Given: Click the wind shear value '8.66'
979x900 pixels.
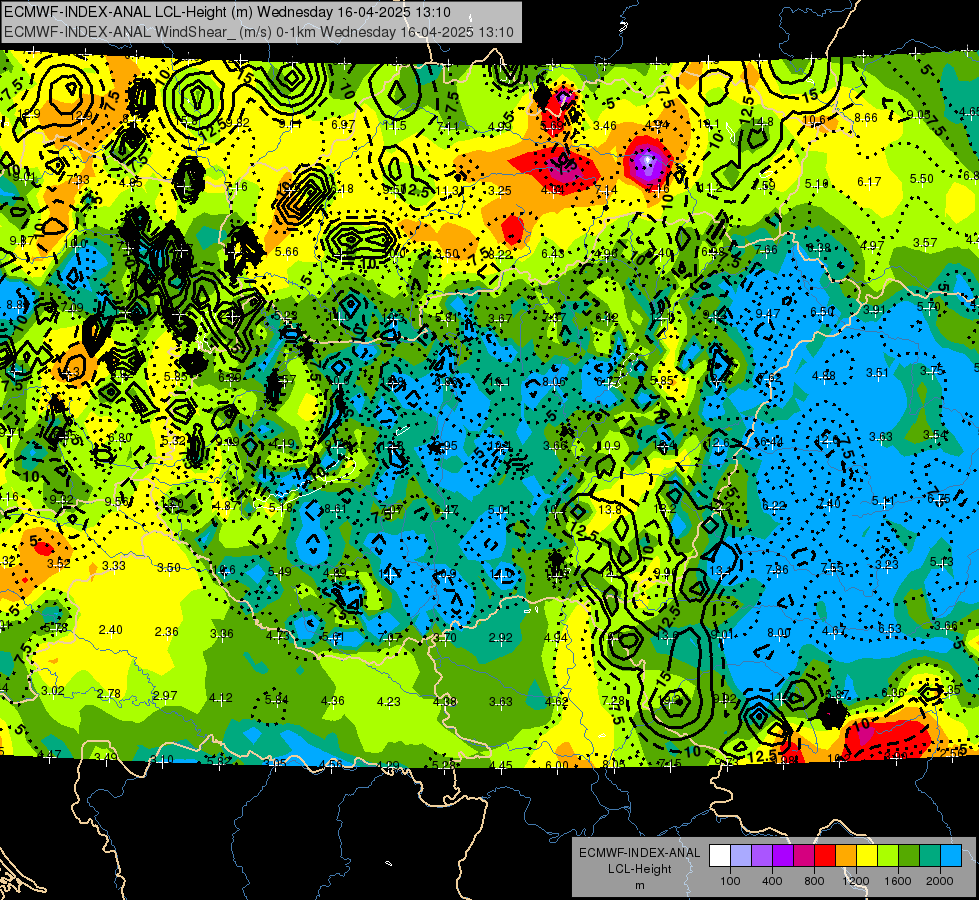Looking at the screenshot, I should tap(866, 117).
